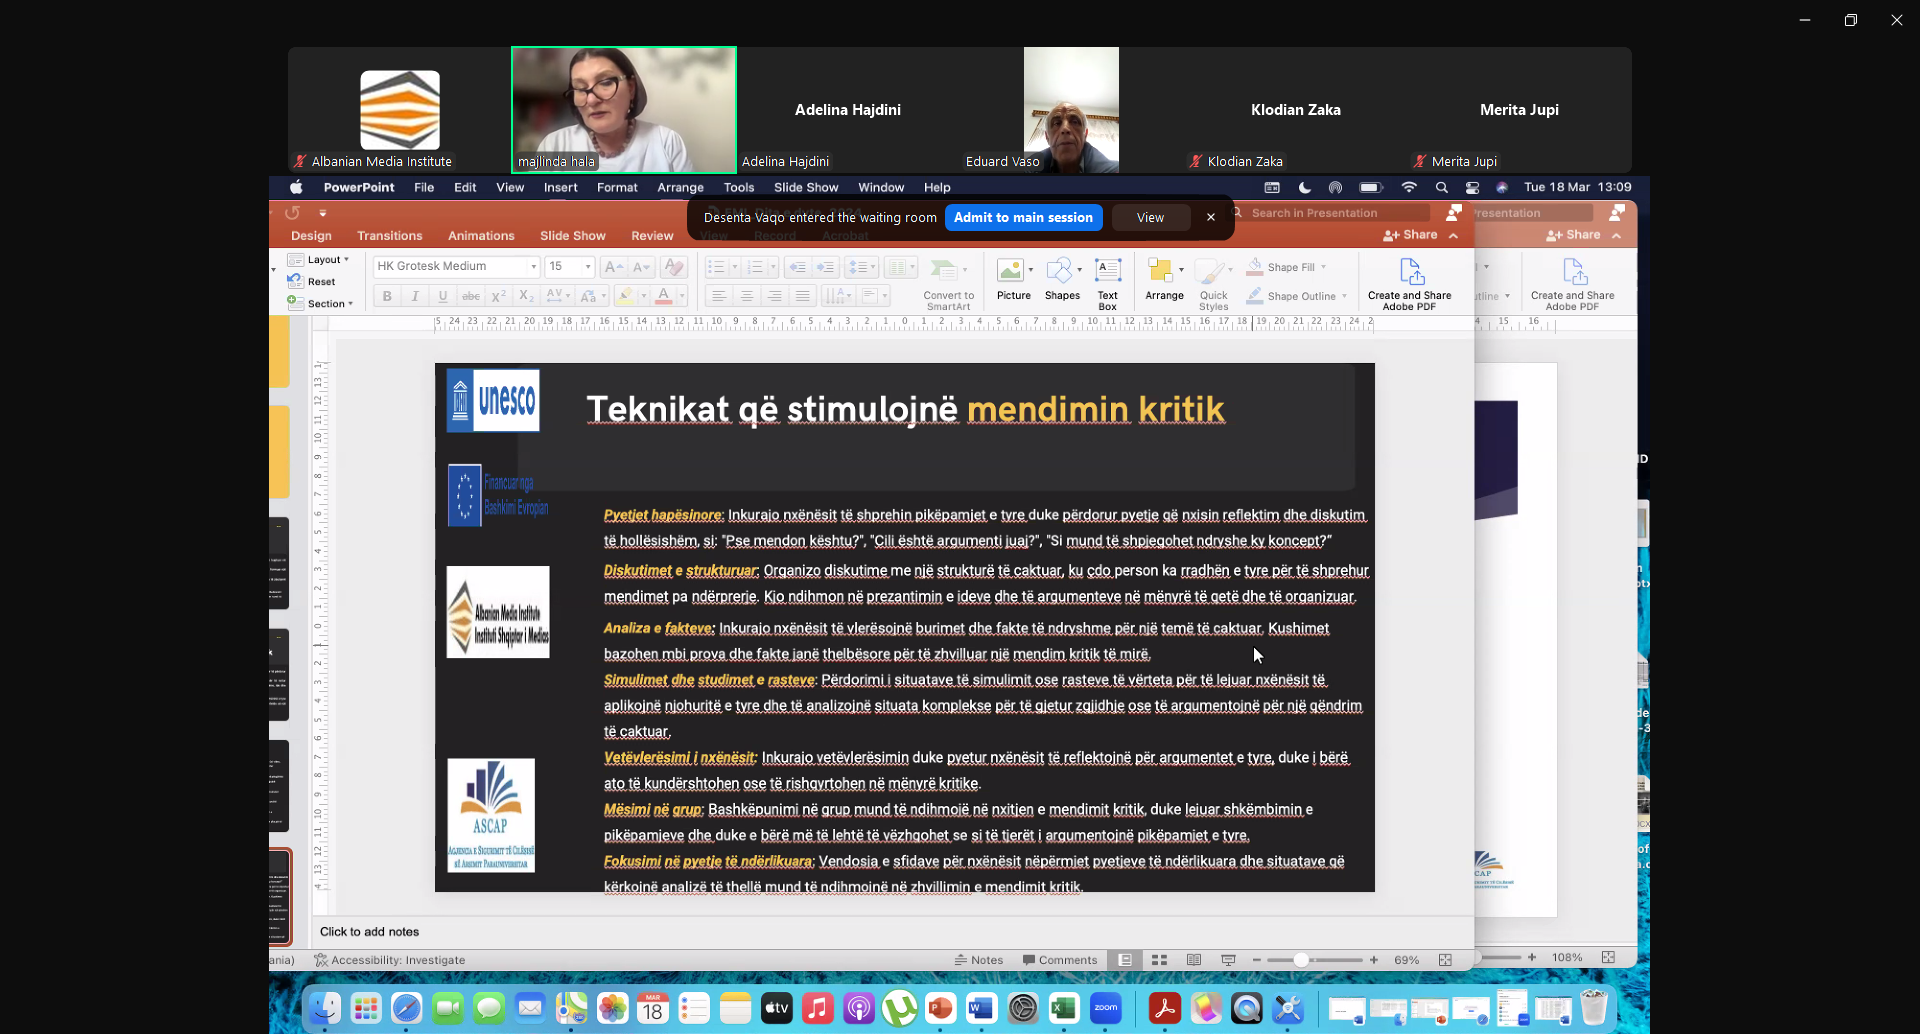Adjust the zoom slider handle

1301,960
